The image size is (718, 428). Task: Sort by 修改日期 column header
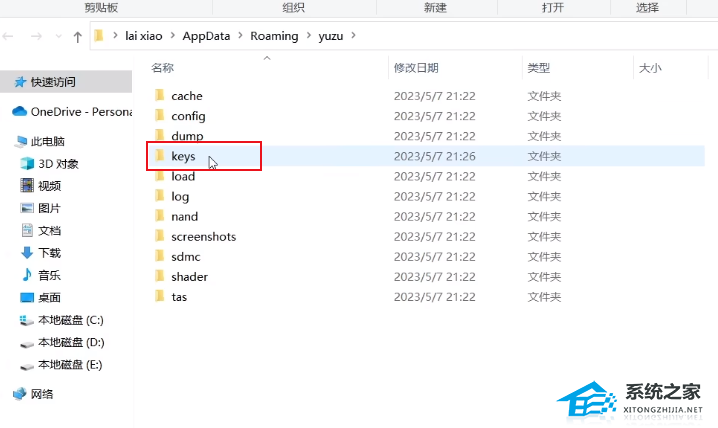(416, 68)
